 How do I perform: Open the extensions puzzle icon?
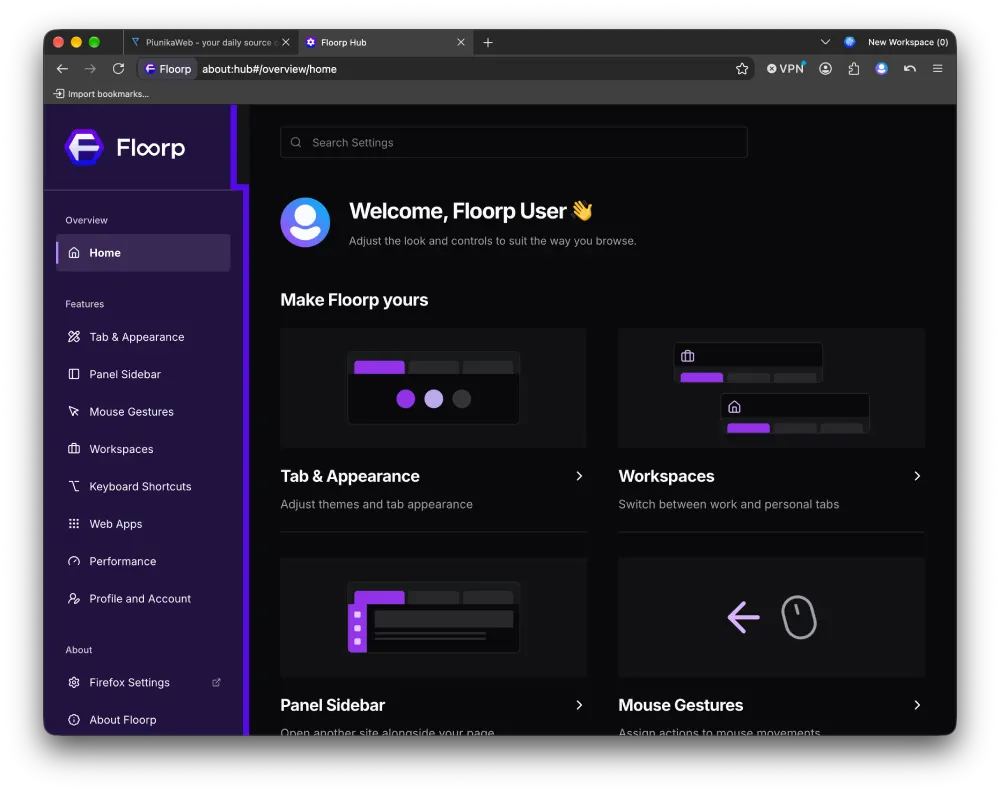coord(853,69)
